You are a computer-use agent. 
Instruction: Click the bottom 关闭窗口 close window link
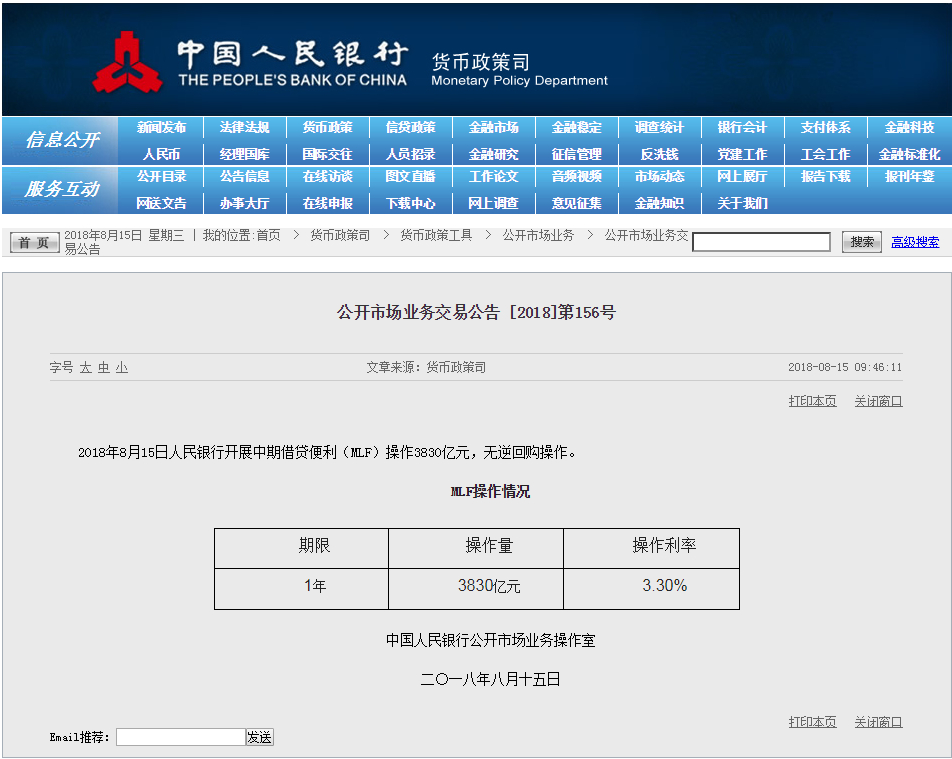pos(878,722)
